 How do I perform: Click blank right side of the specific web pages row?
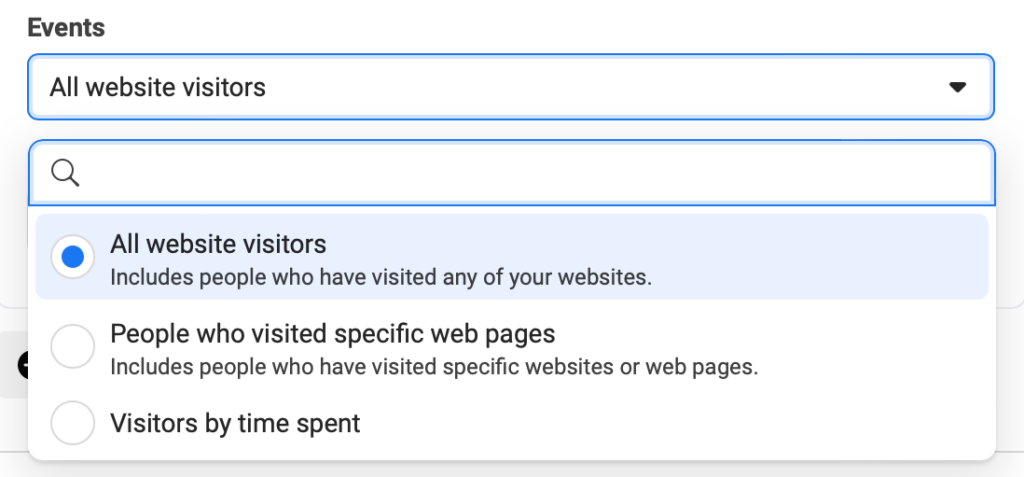pyautogui.click(x=880, y=347)
